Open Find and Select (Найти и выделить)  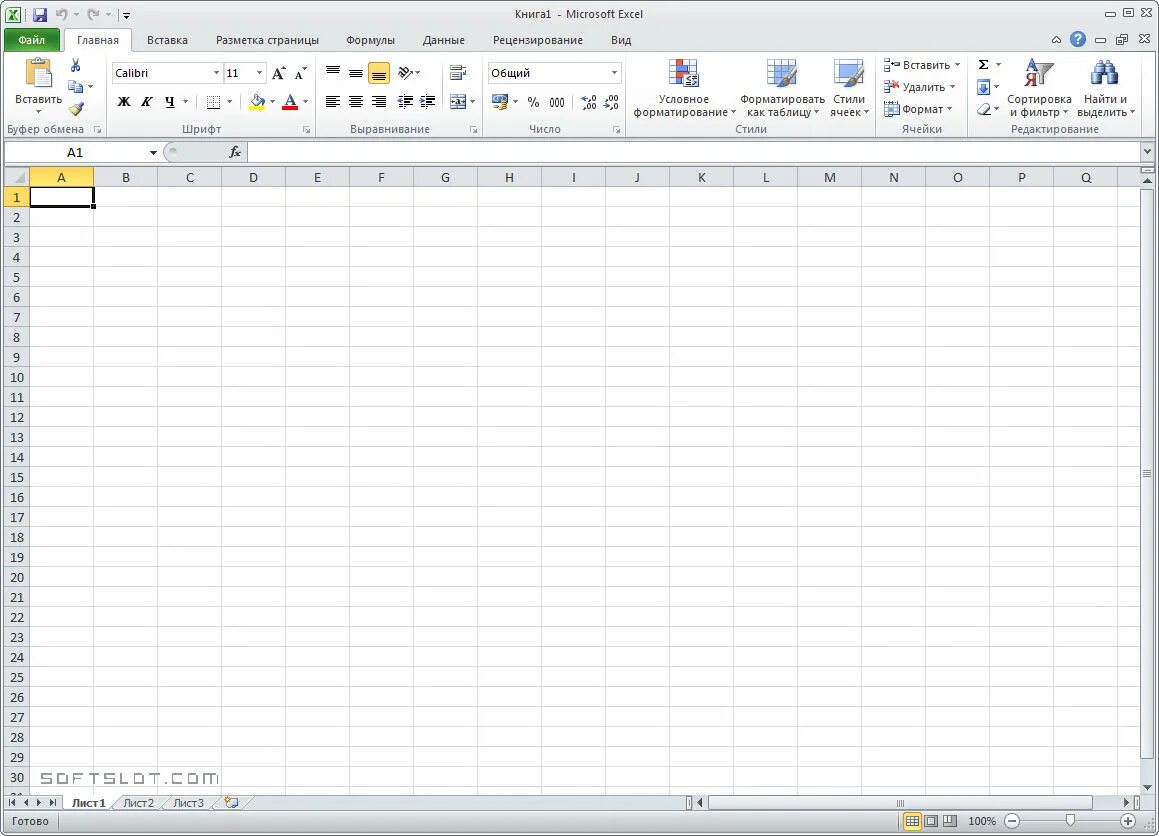(x=1105, y=89)
